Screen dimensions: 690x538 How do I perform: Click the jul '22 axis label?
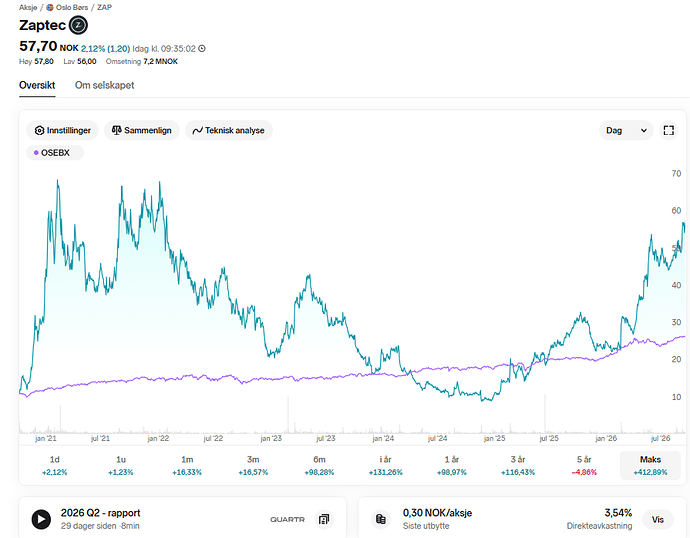[x=213, y=439]
